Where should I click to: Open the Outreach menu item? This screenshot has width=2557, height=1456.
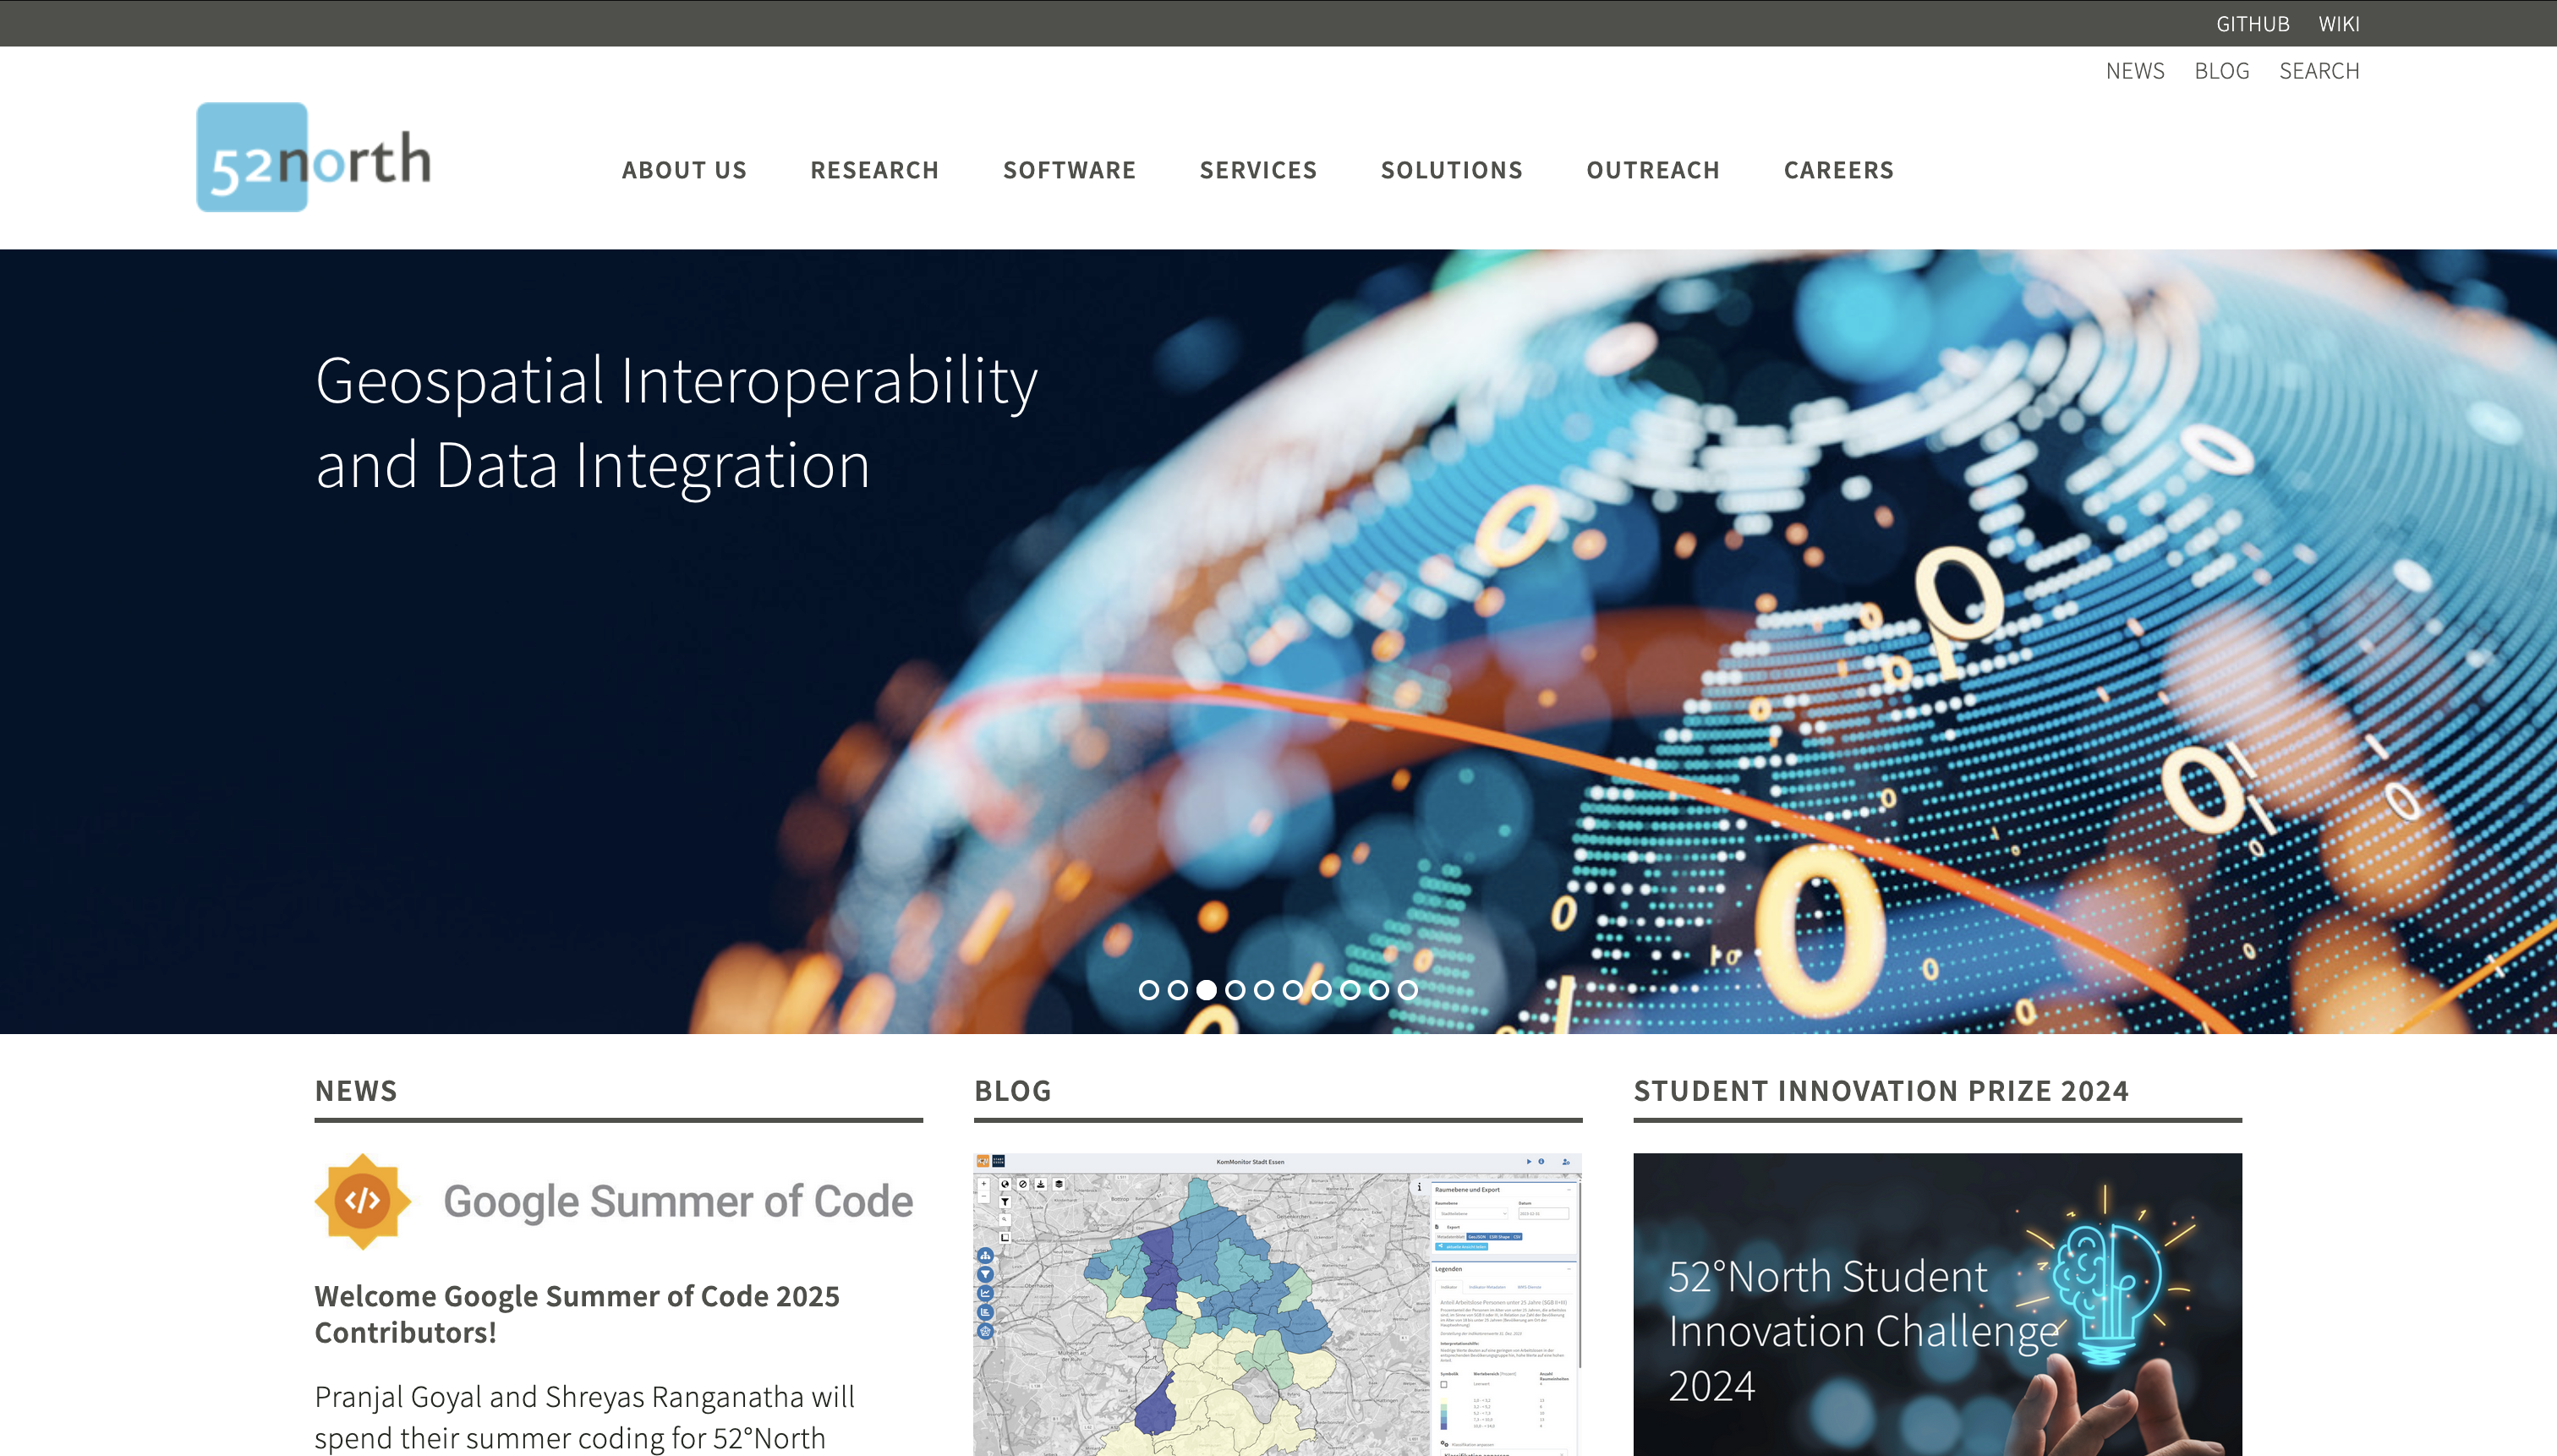[x=1653, y=170]
